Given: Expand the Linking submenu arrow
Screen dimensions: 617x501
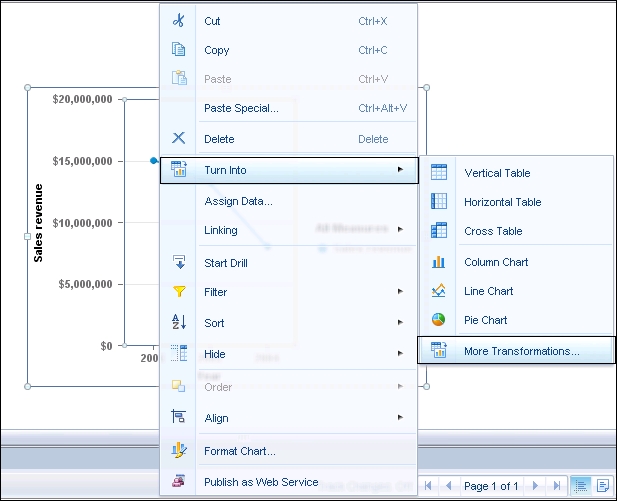Looking at the screenshot, I should 400,230.
